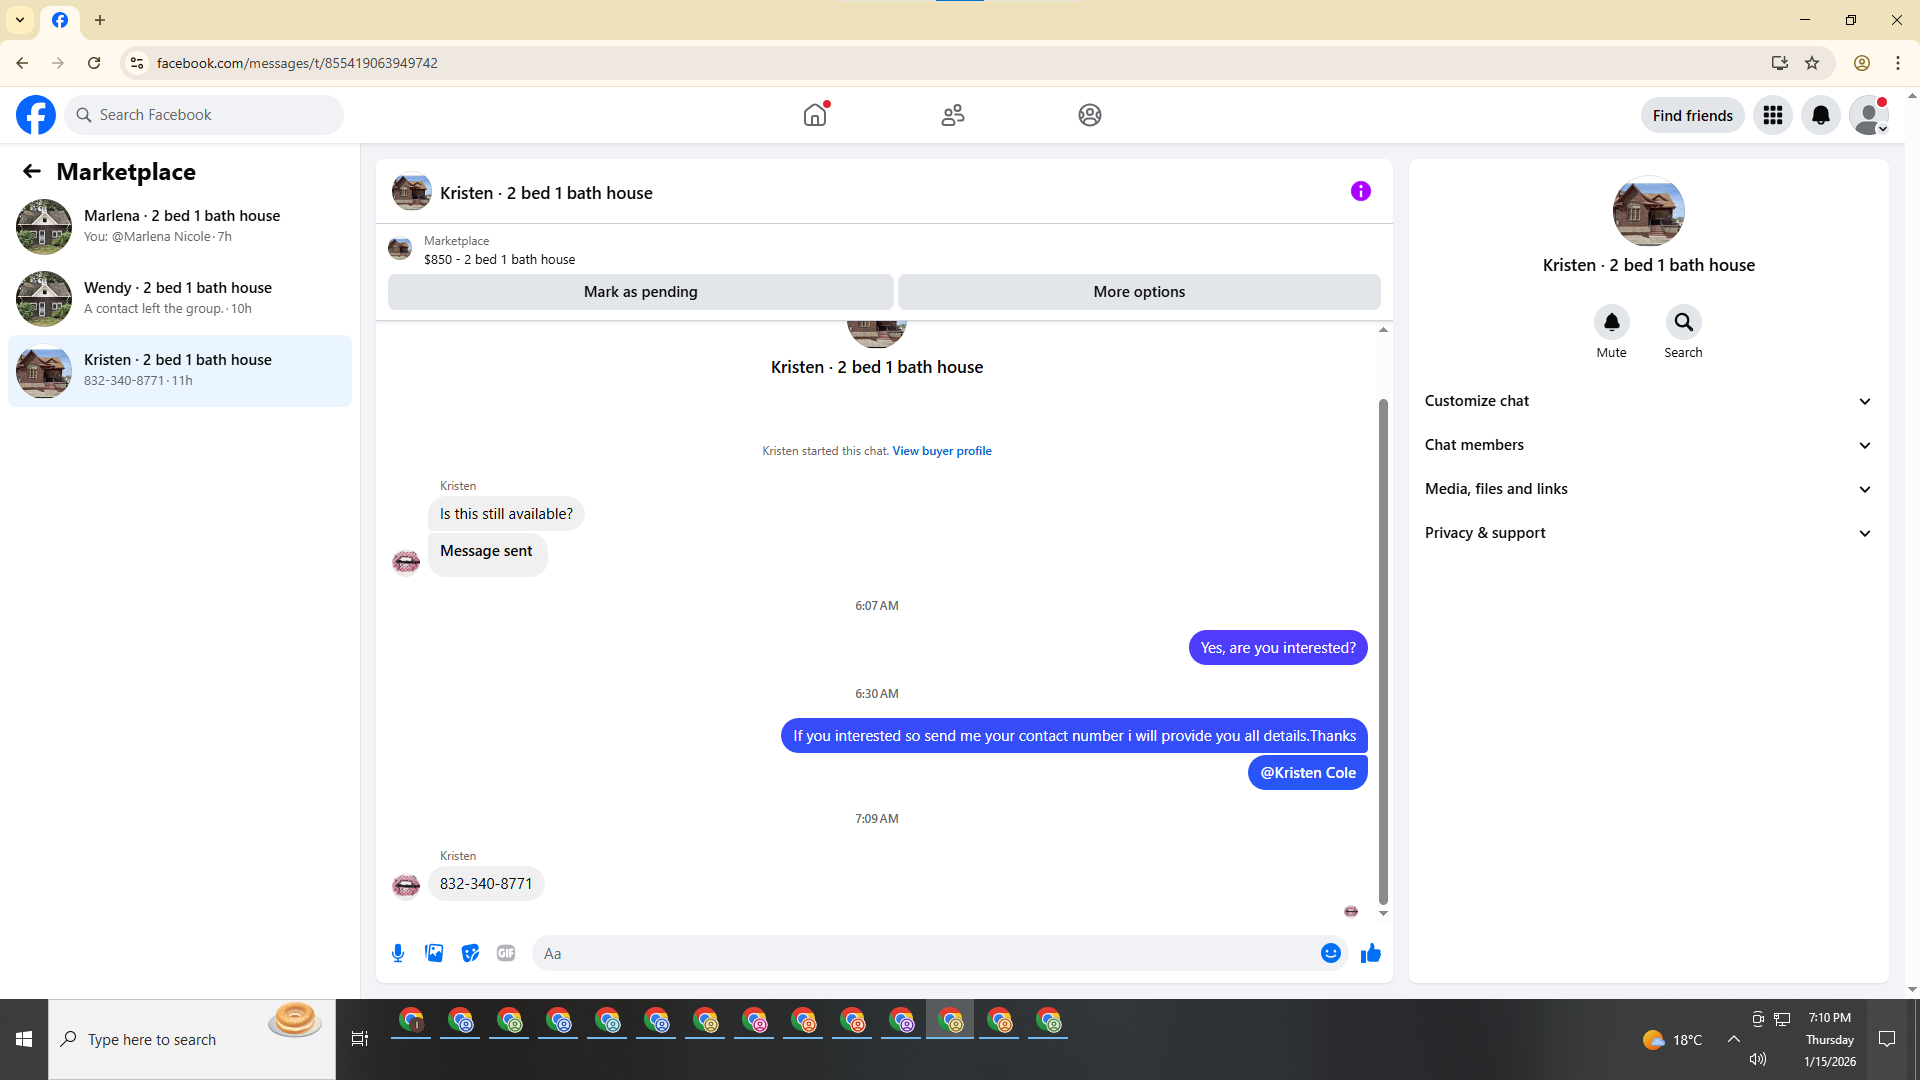Open Facebook notifications bell
Screen dimensions: 1920x1080
pyautogui.click(x=1820, y=115)
